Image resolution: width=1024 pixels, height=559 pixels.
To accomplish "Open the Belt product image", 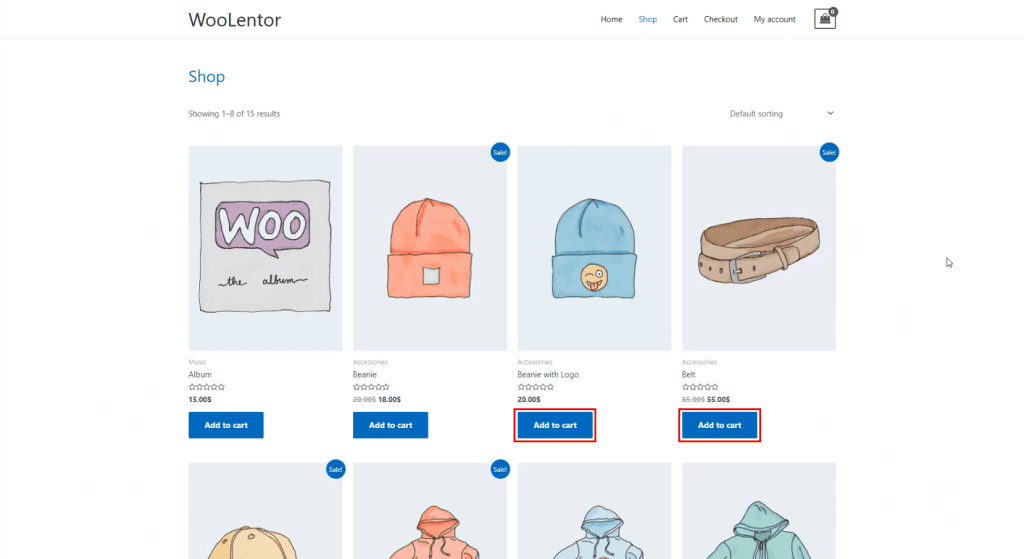I will click(x=759, y=248).
